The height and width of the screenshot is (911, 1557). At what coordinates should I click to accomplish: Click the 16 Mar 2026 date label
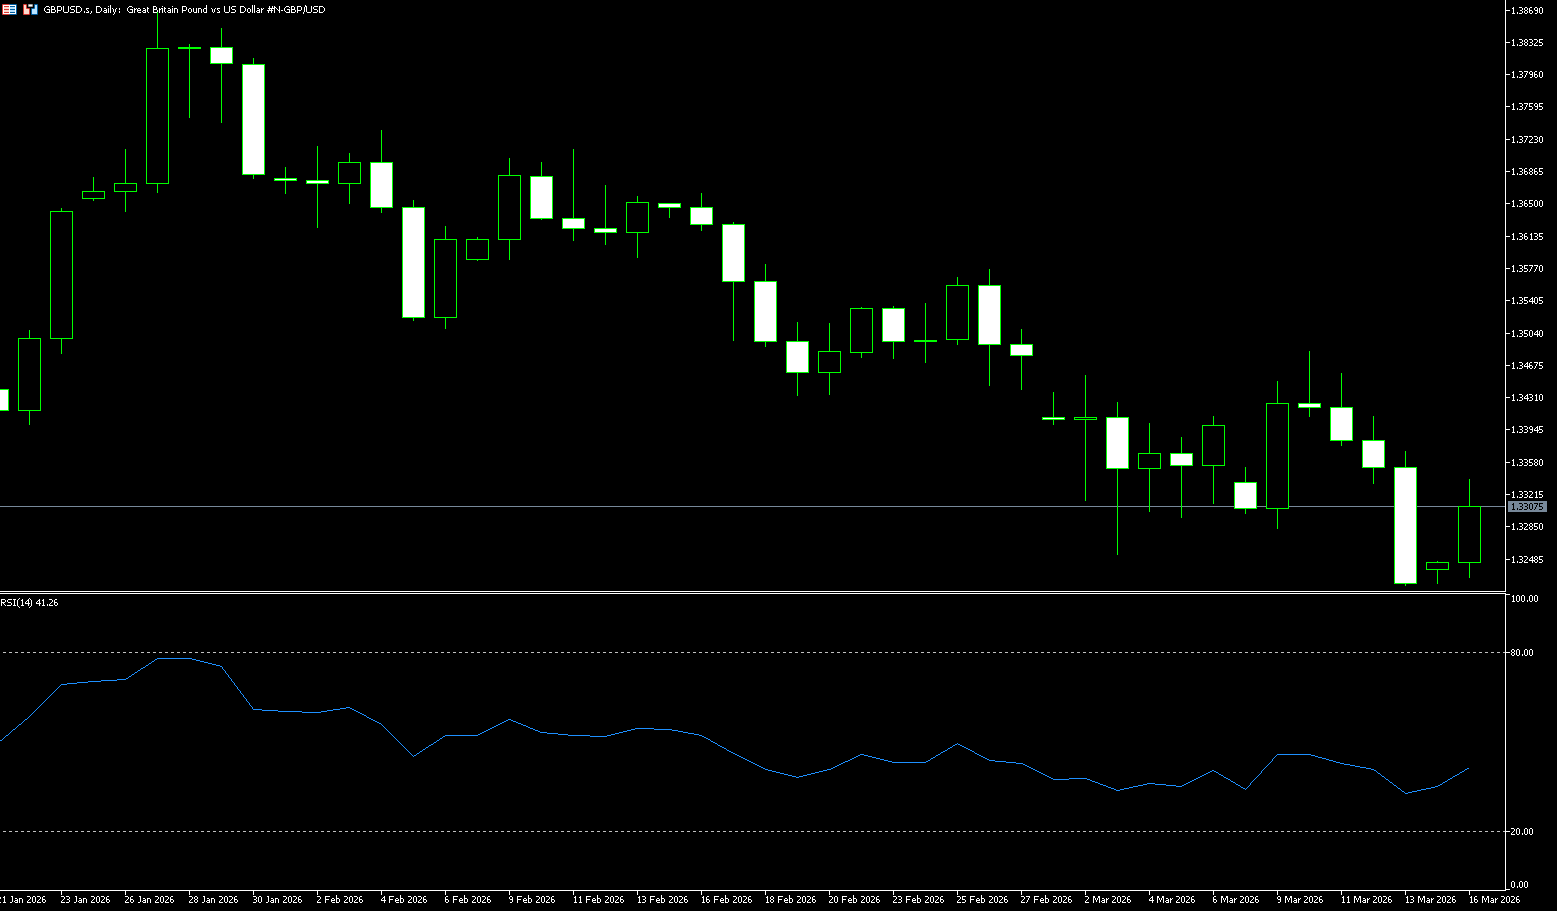pos(1494,900)
